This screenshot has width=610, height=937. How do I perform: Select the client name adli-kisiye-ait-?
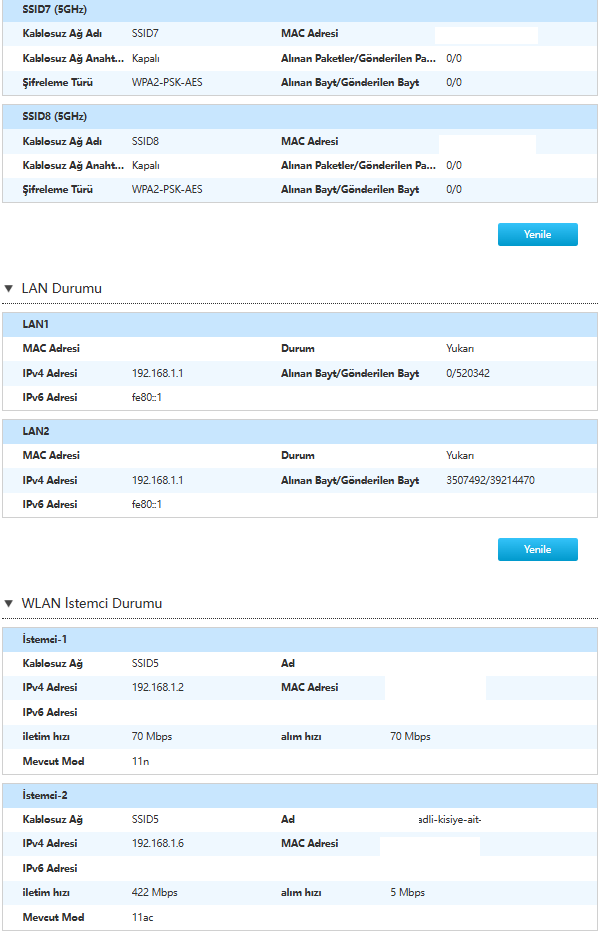(450, 820)
